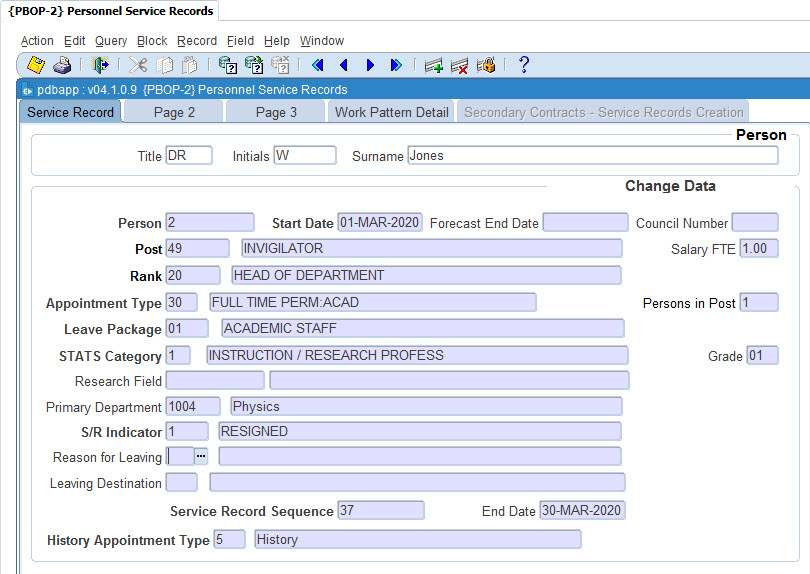Go to the previous record arrow
This screenshot has width=810, height=574.
(344, 66)
